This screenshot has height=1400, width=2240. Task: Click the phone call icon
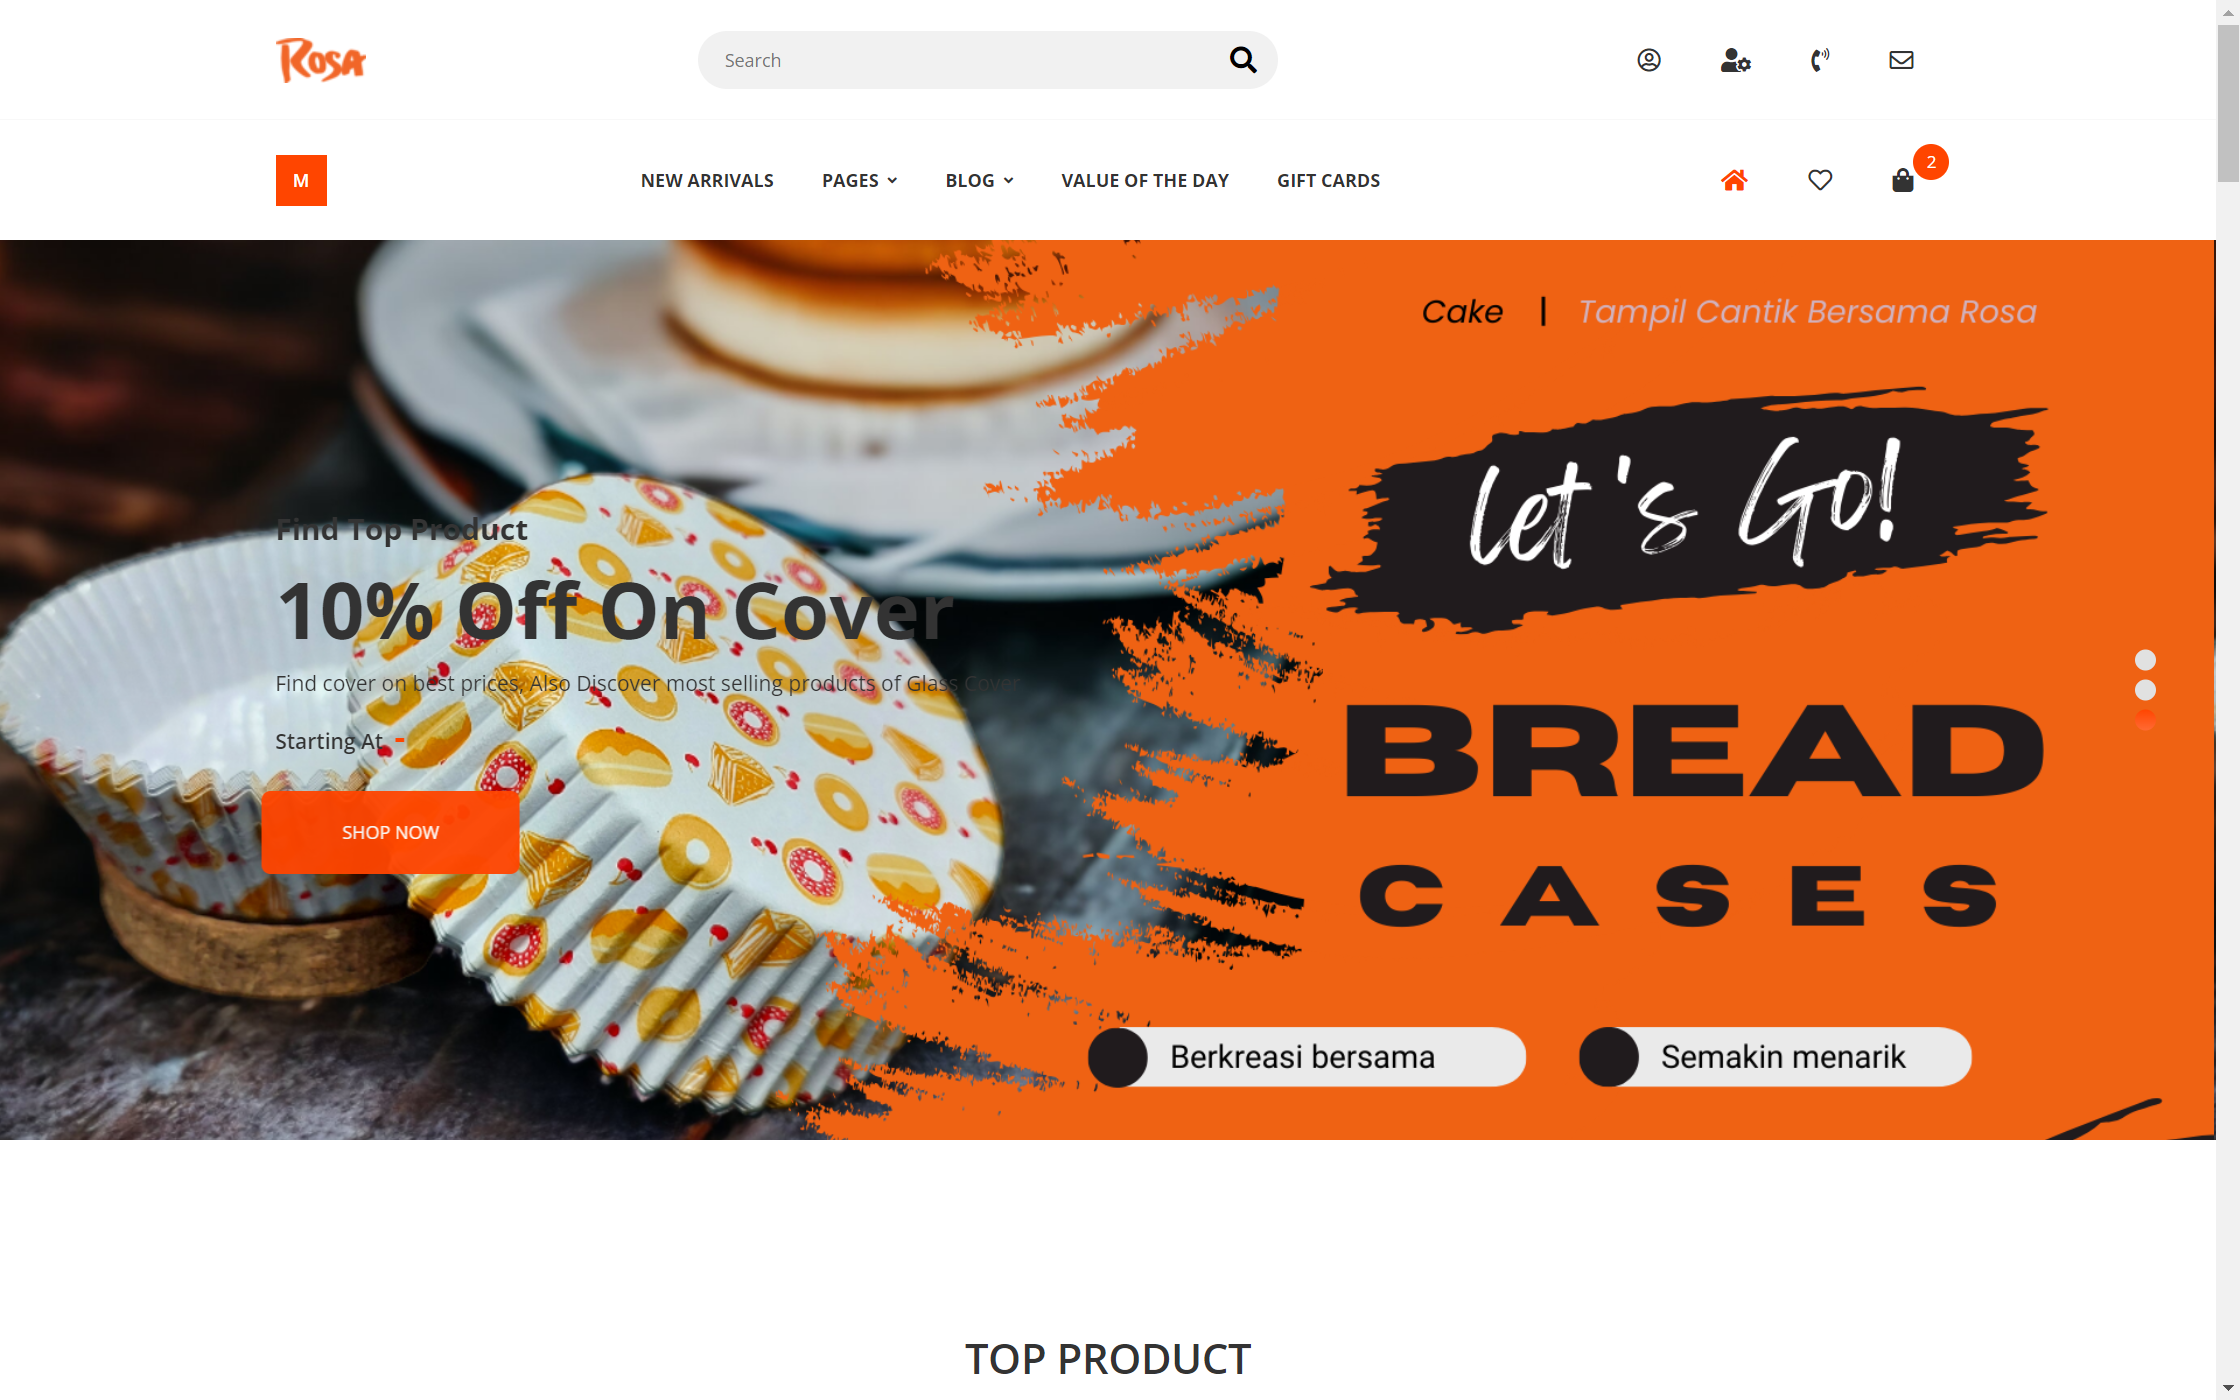tap(1820, 60)
